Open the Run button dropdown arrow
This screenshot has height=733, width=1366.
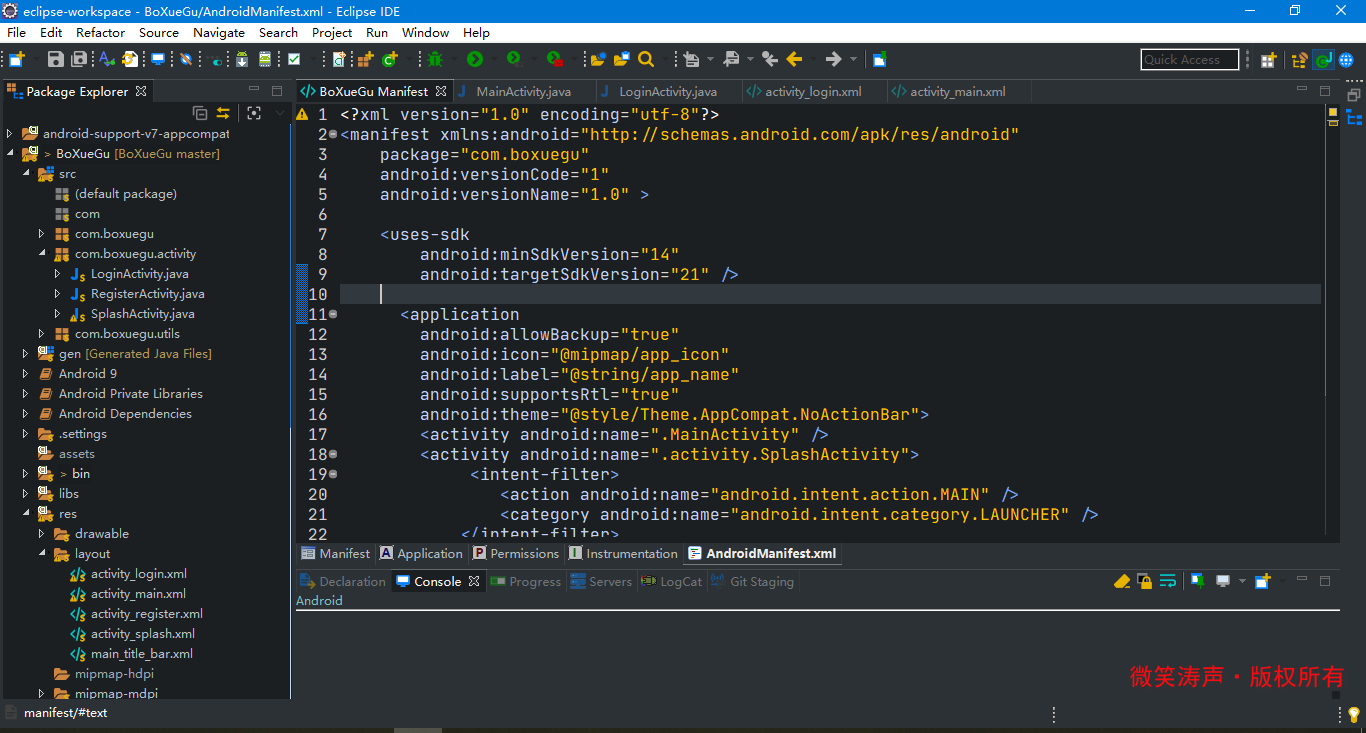pos(494,60)
